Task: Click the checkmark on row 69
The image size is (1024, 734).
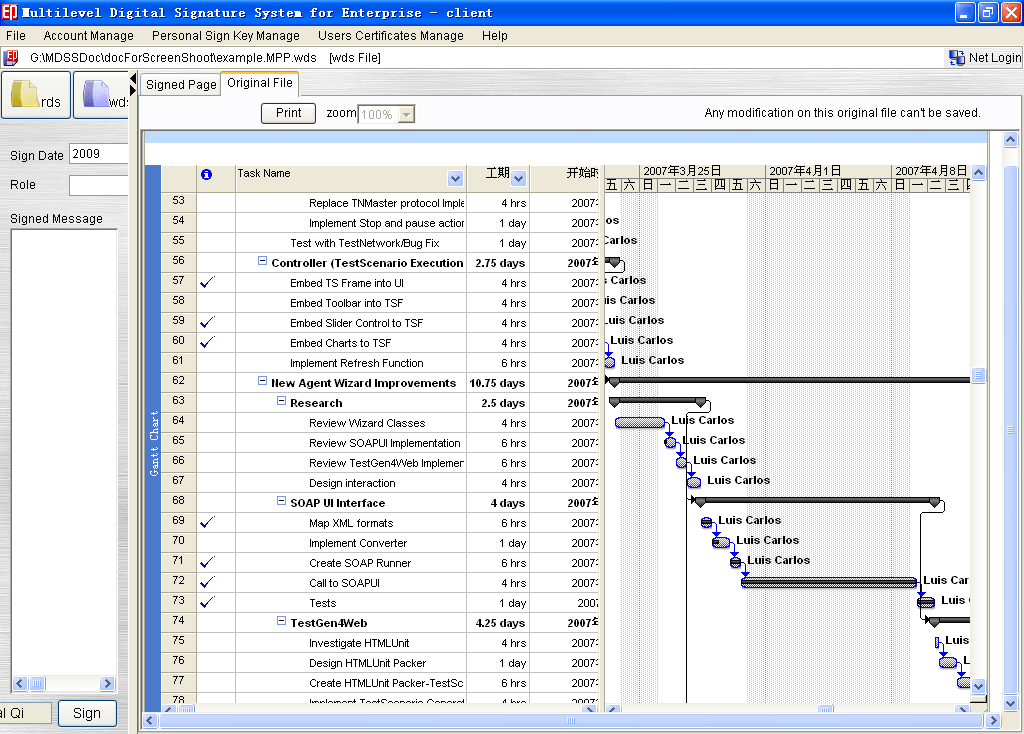Action: [x=207, y=522]
